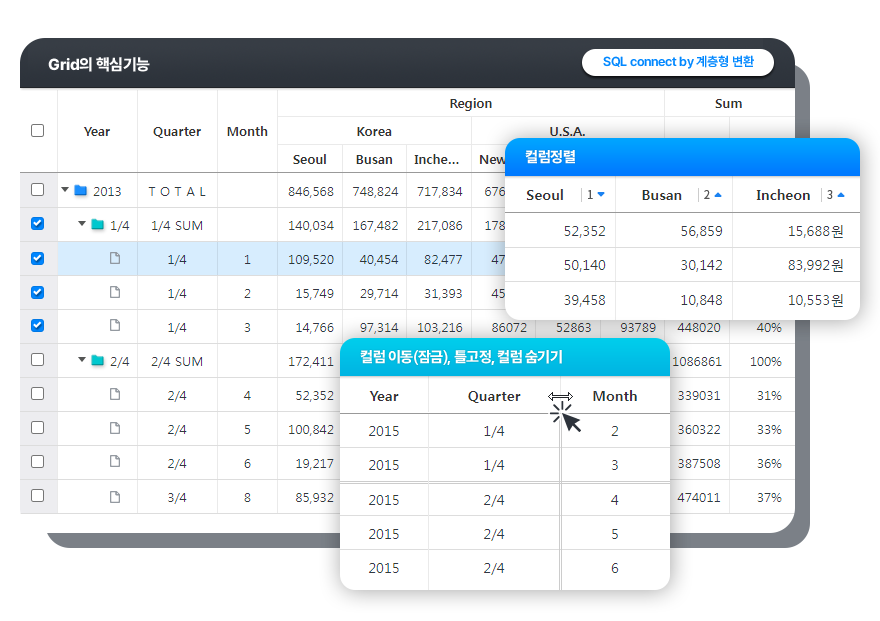Click the document icon in Month 1 row
The width and height of the screenshot is (880, 621).
tap(115, 259)
